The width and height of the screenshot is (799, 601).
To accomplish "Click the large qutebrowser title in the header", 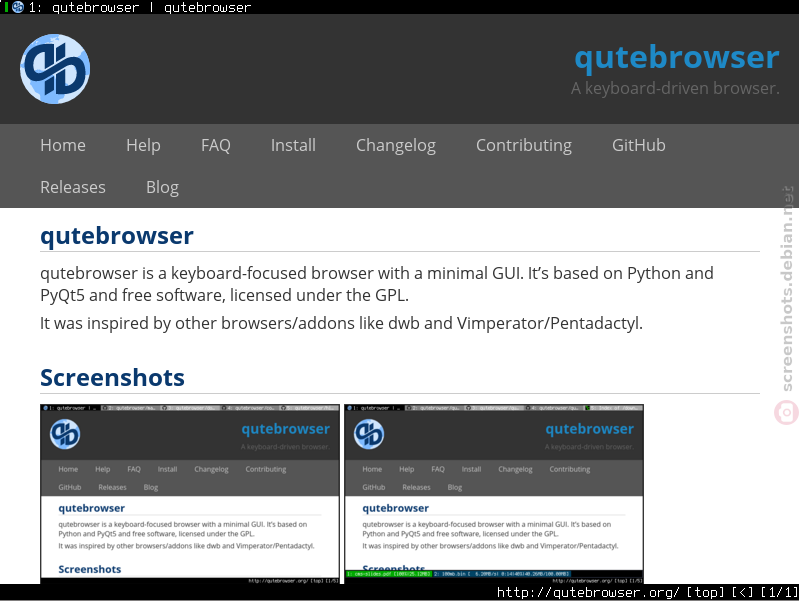I will tap(677, 58).
